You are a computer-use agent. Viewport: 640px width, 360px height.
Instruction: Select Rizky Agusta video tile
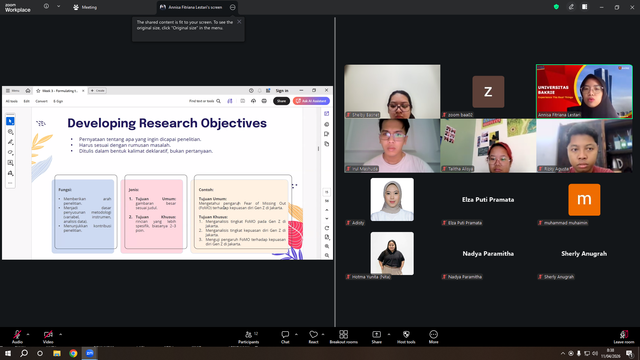pos(584,146)
